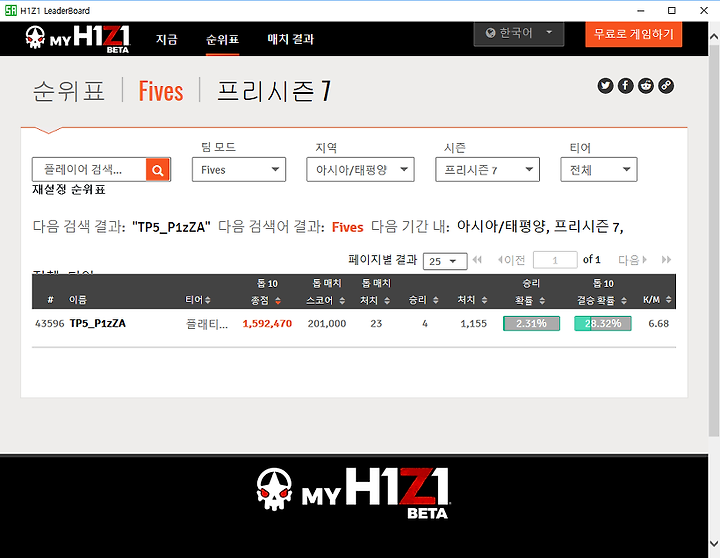Sort by 톱 10 결승 확률 column
720x558 pixels.
coord(624,300)
